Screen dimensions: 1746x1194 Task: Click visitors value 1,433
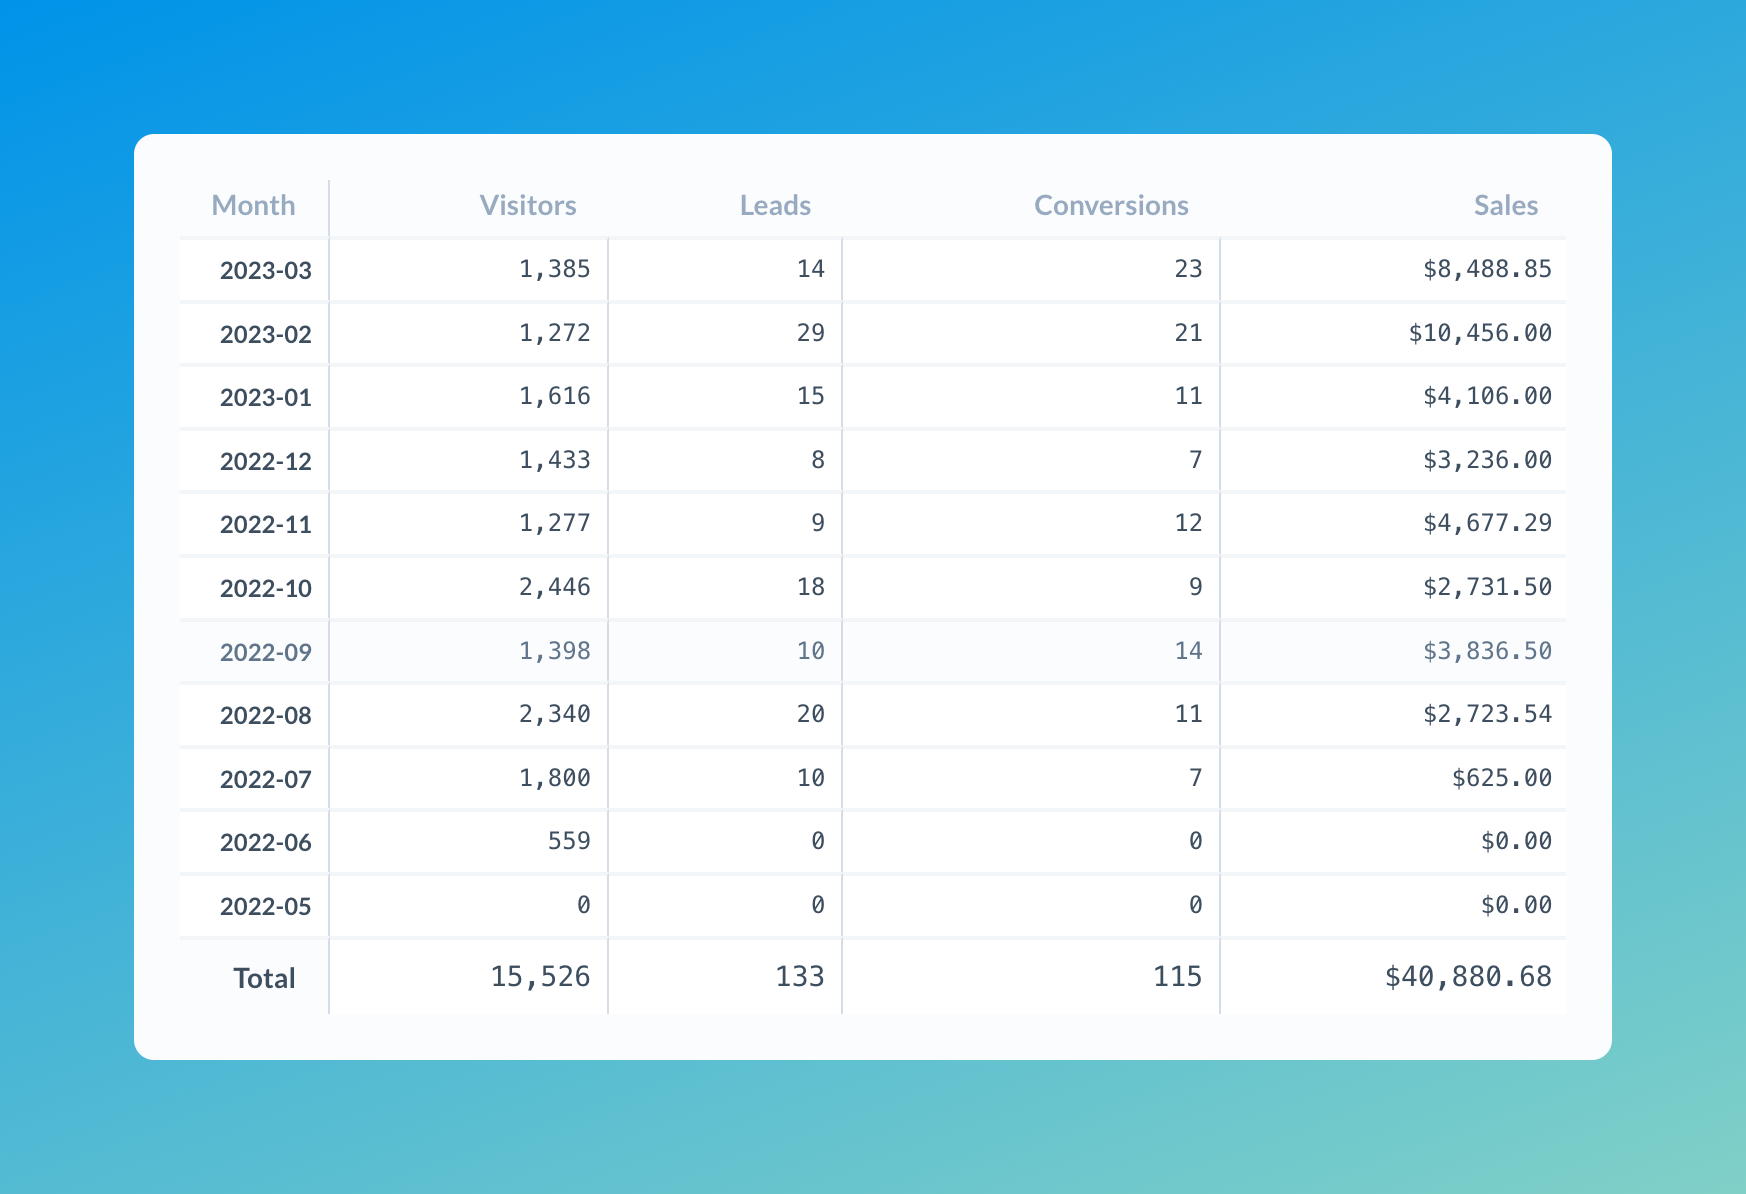pos(555,460)
